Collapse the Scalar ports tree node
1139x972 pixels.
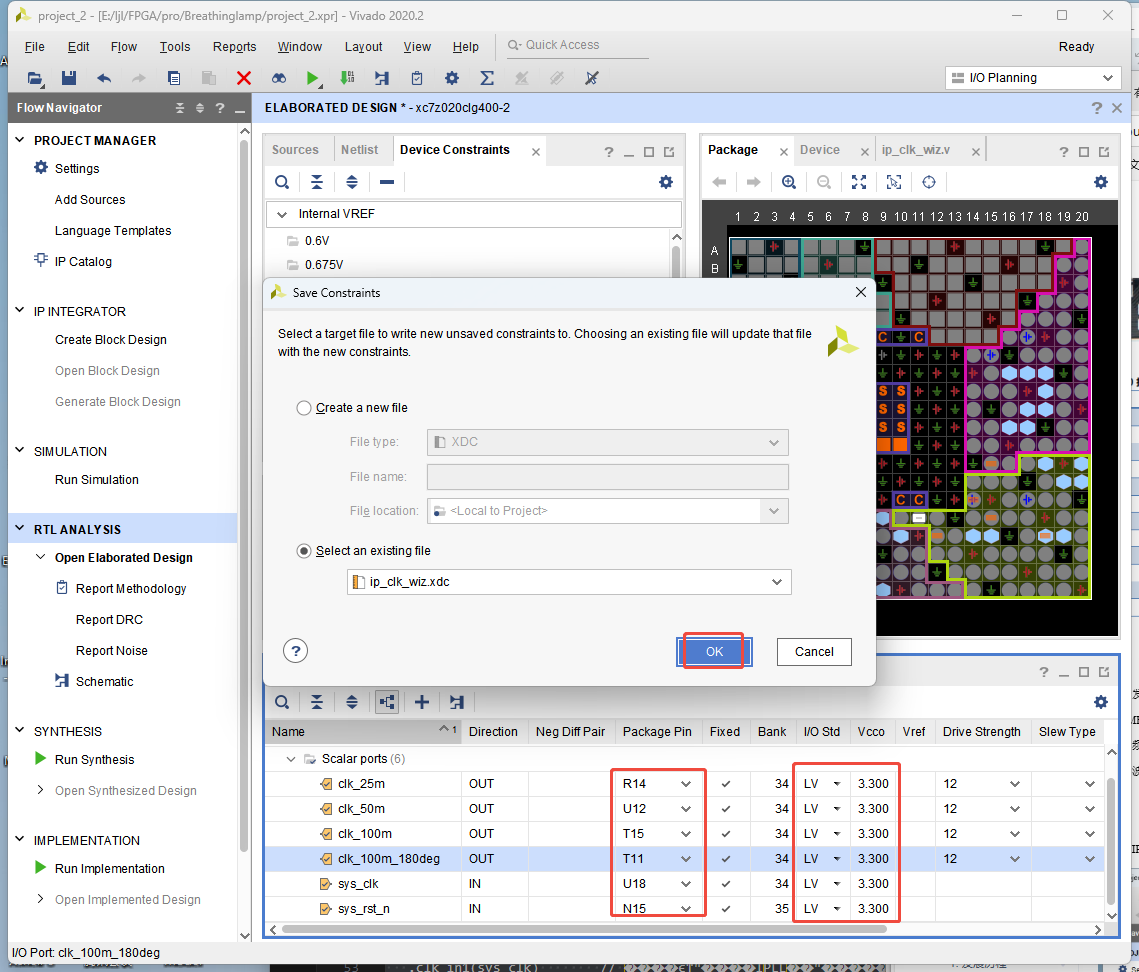[x=291, y=758]
